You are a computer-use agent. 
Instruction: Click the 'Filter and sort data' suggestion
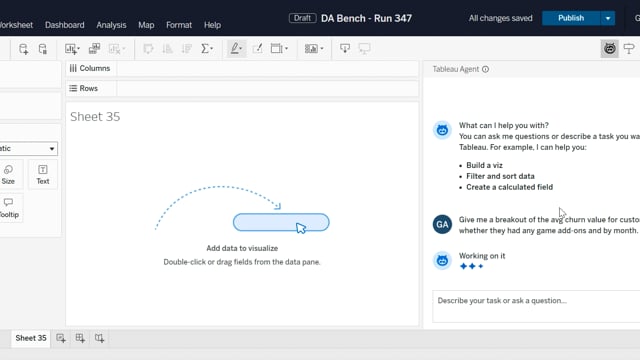point(500,176)
